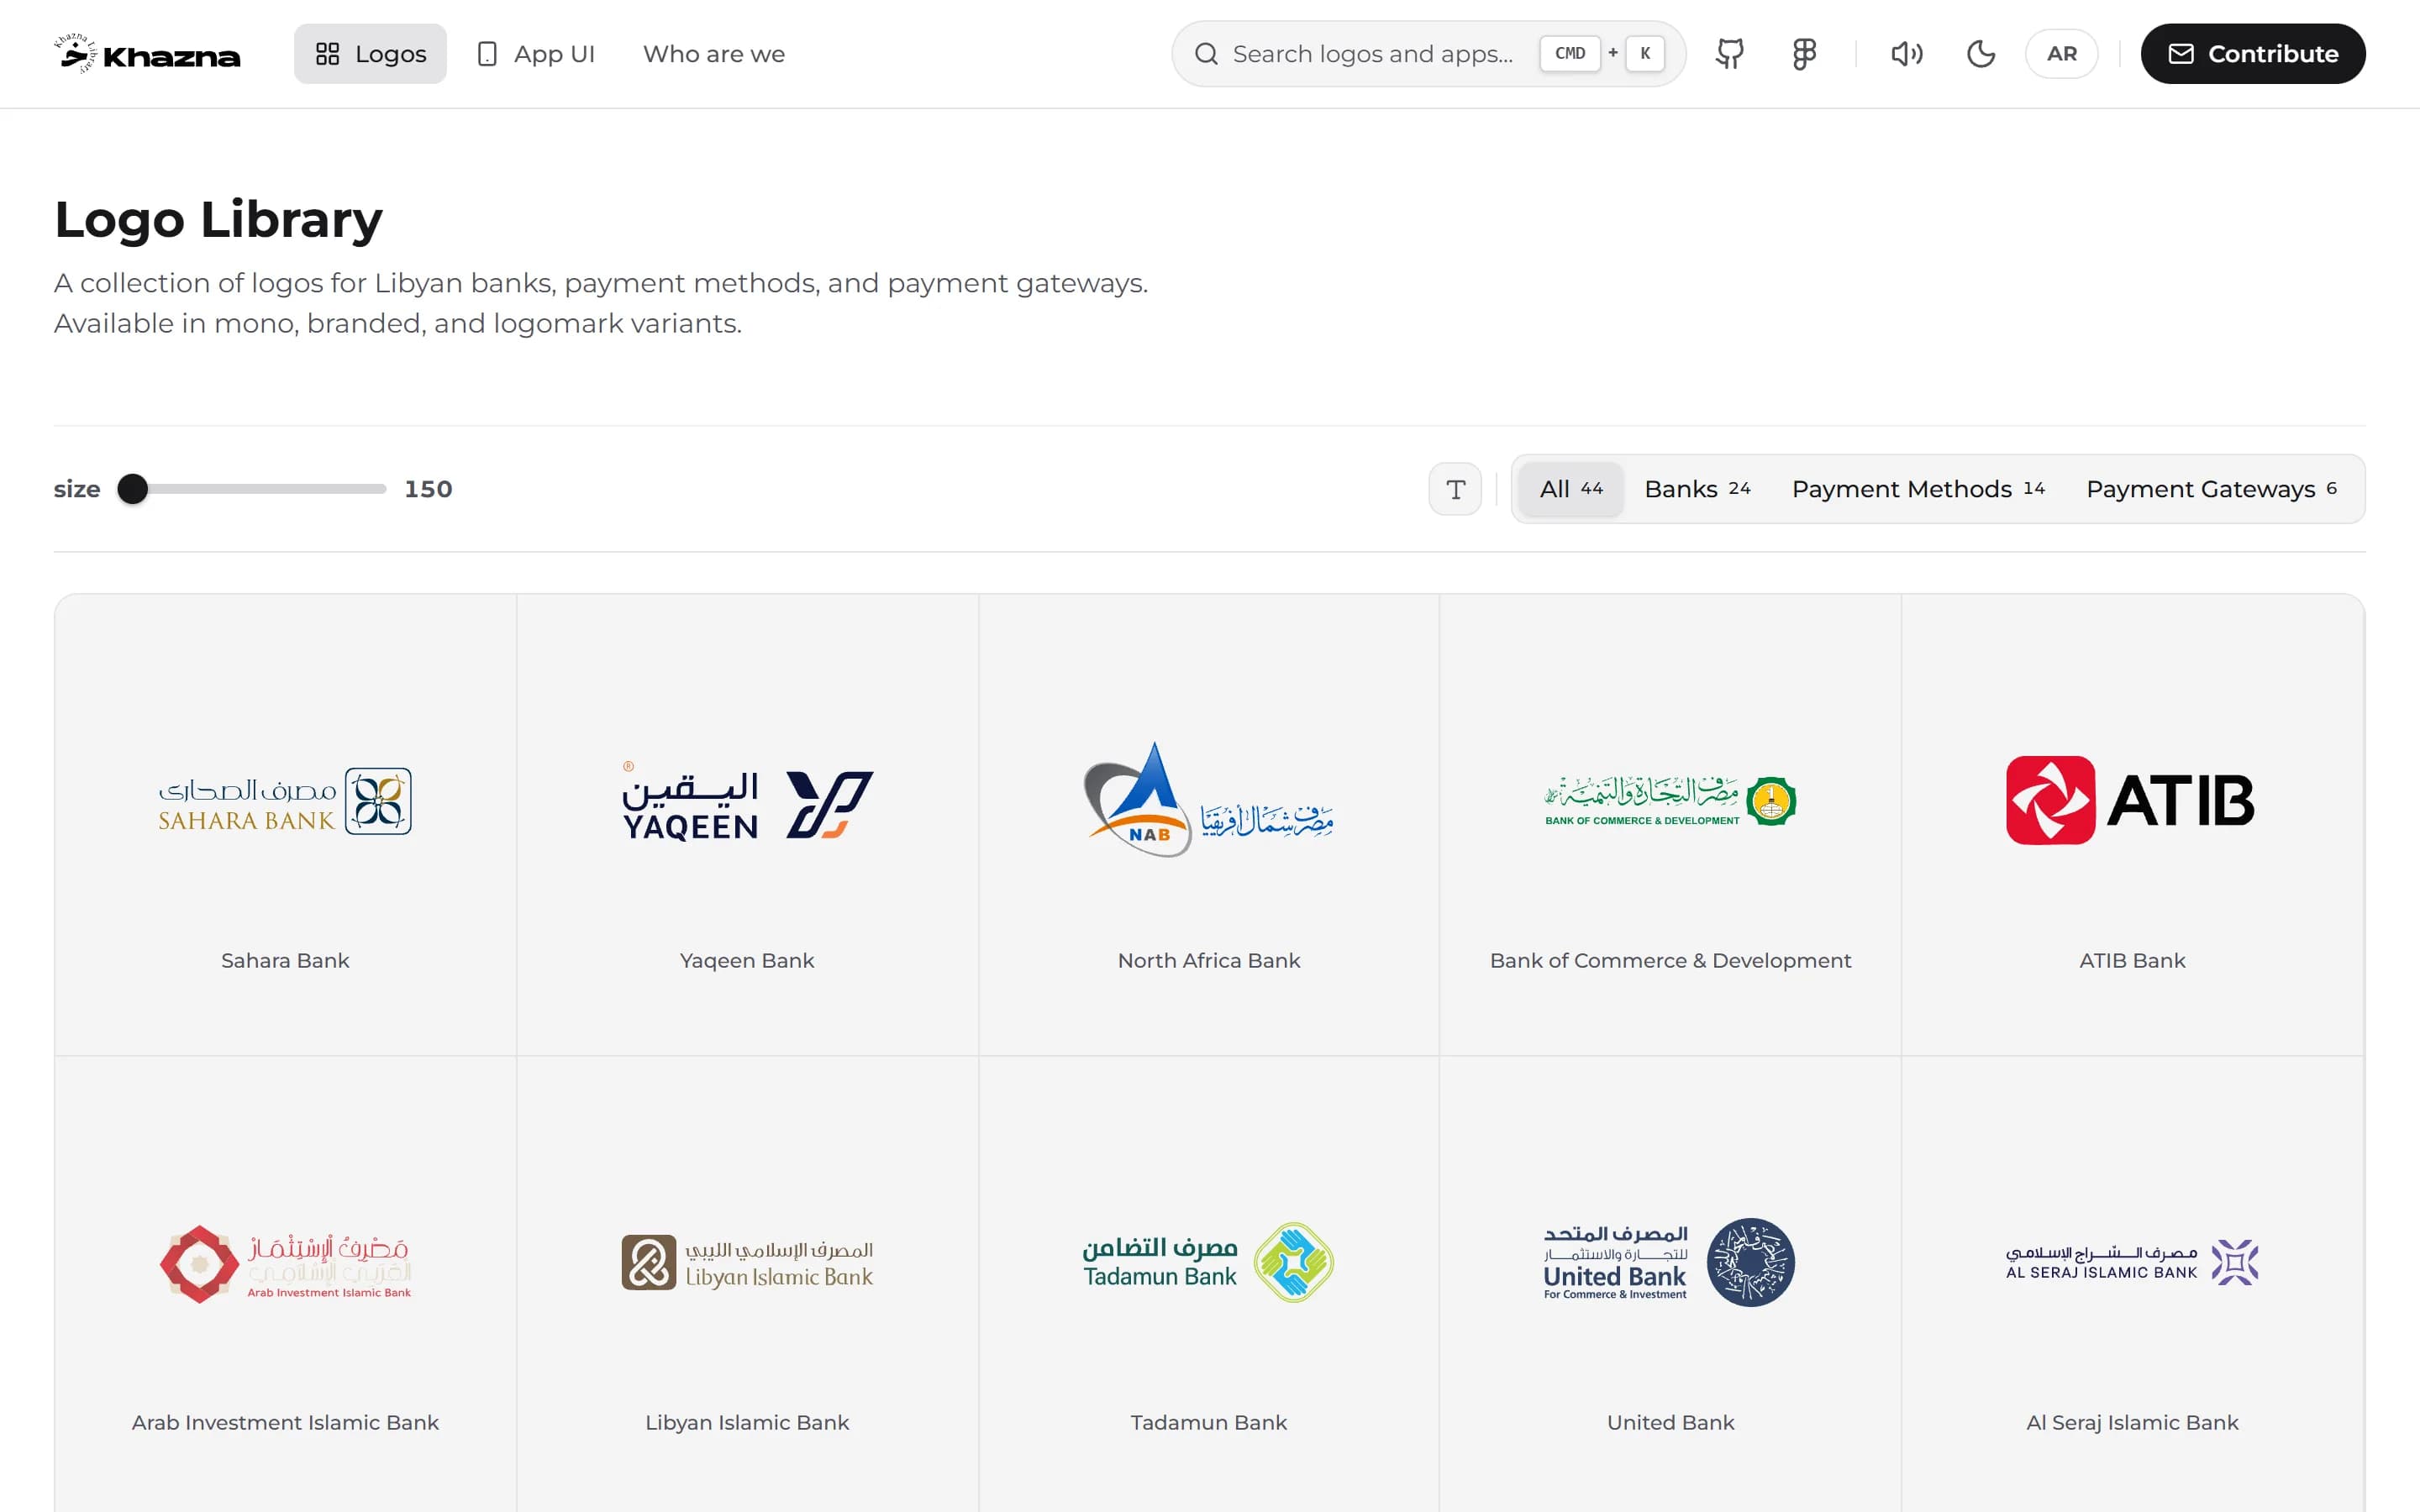Select the Libyan Islamic Bank logo
Image resolution: width=2420 pixels, height=1512 pixels.
[x=747, y=1262]
